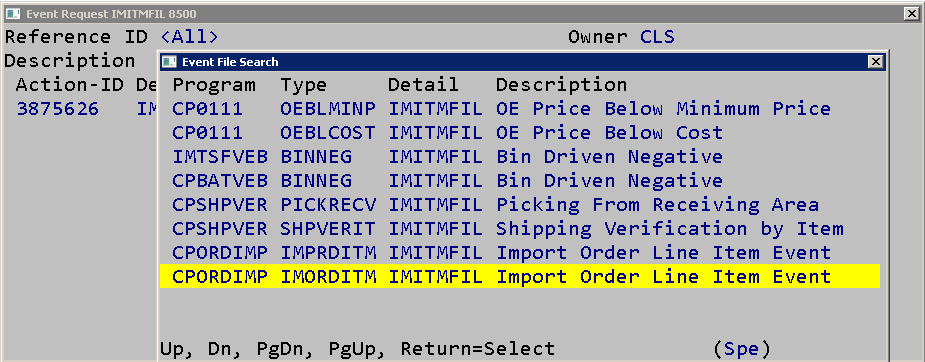Choose the IMTSFVEB Bin Driven Negative entry
Viewport: 925px width, 362px height.
coord(520,157)
